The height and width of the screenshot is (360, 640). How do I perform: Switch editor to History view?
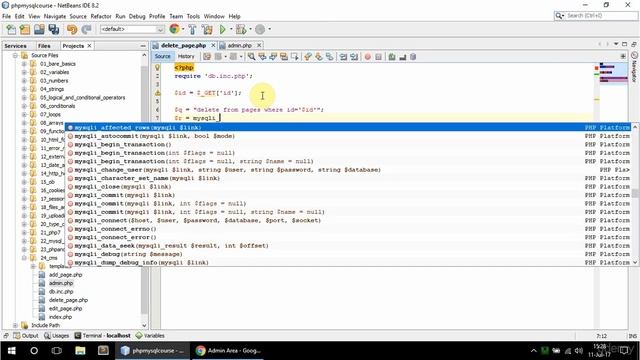tap(186, 56)
